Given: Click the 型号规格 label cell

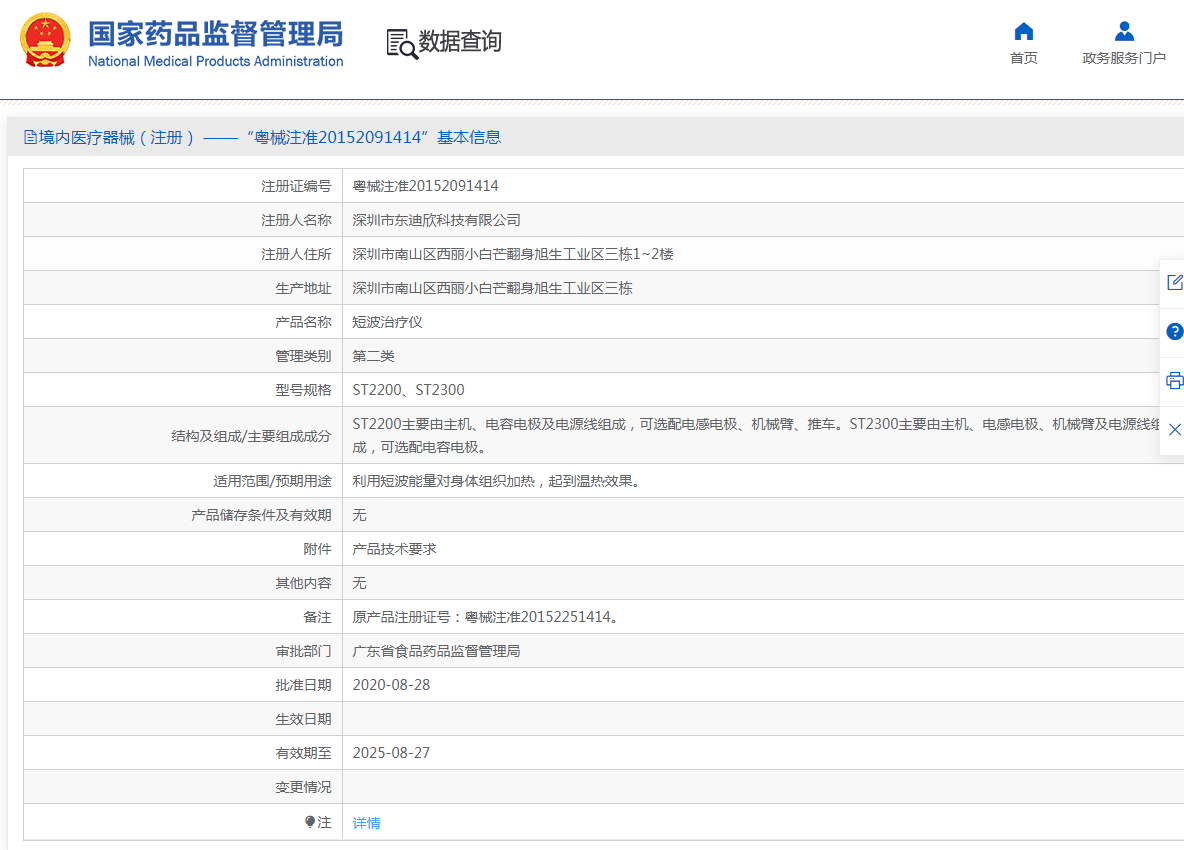Looking at the screenshot, I should [183, 390].
